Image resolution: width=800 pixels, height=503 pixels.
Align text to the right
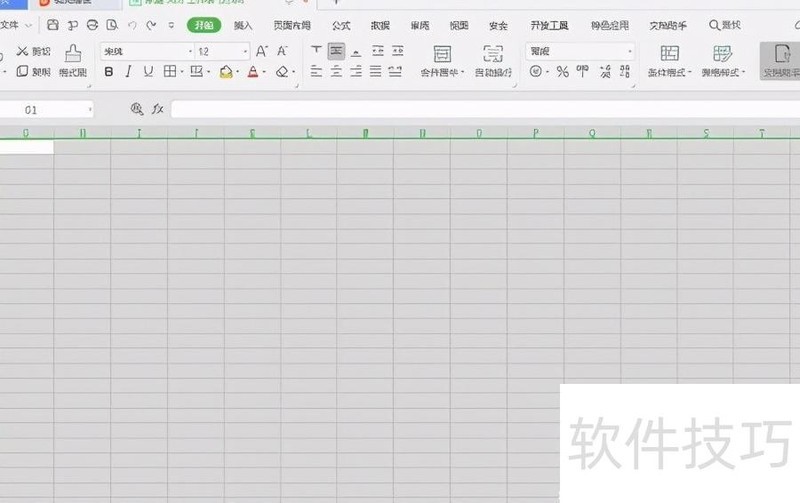point(356,71)
